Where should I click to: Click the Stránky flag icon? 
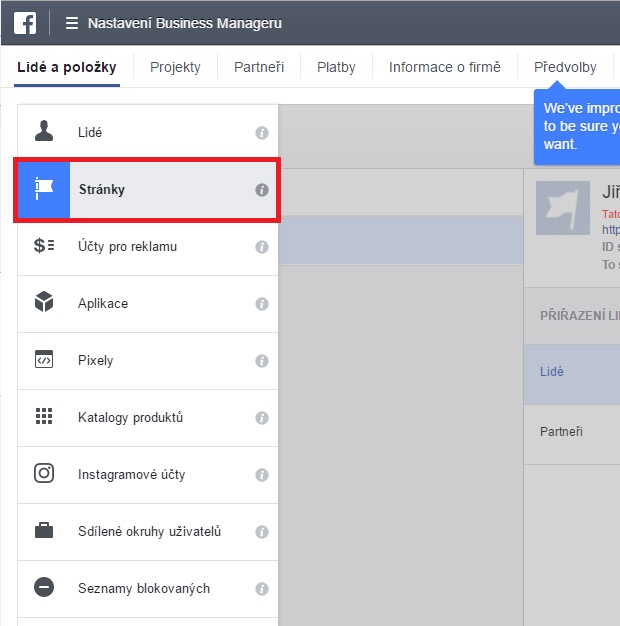(x=44, y=189)
